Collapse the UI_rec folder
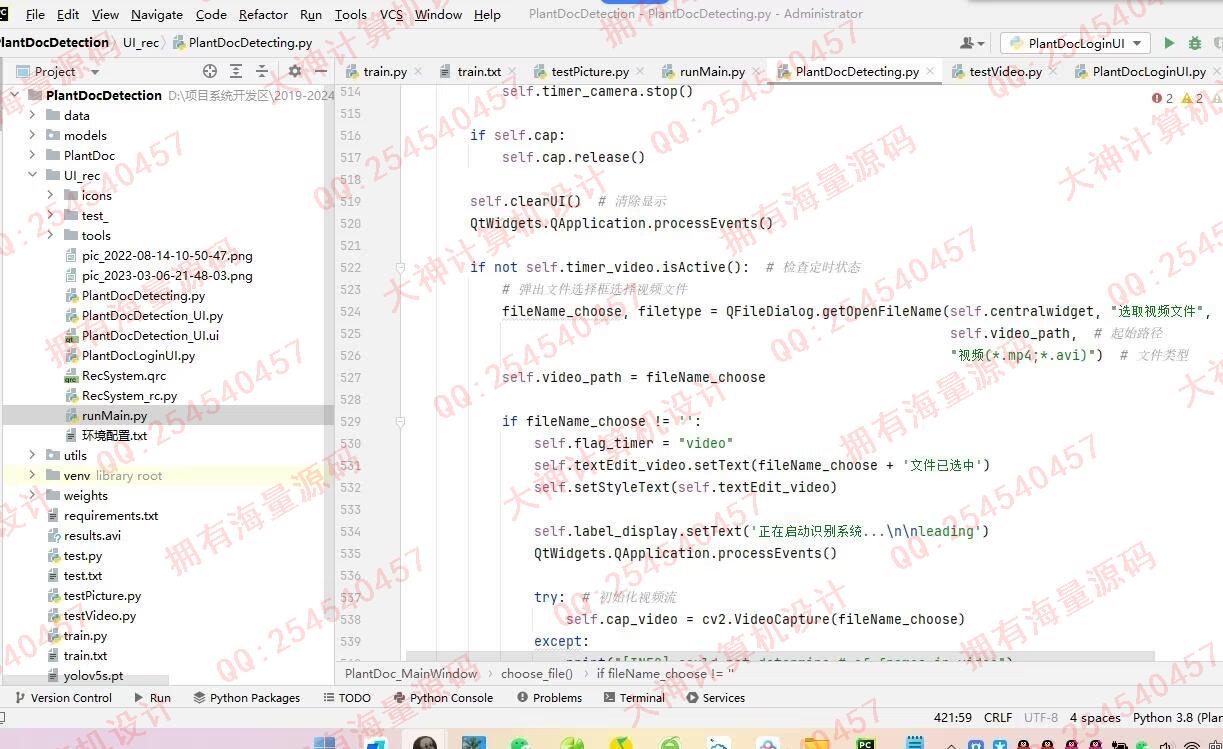Image resolution: width=1223 pixels, height=749 pixels. 32,175
